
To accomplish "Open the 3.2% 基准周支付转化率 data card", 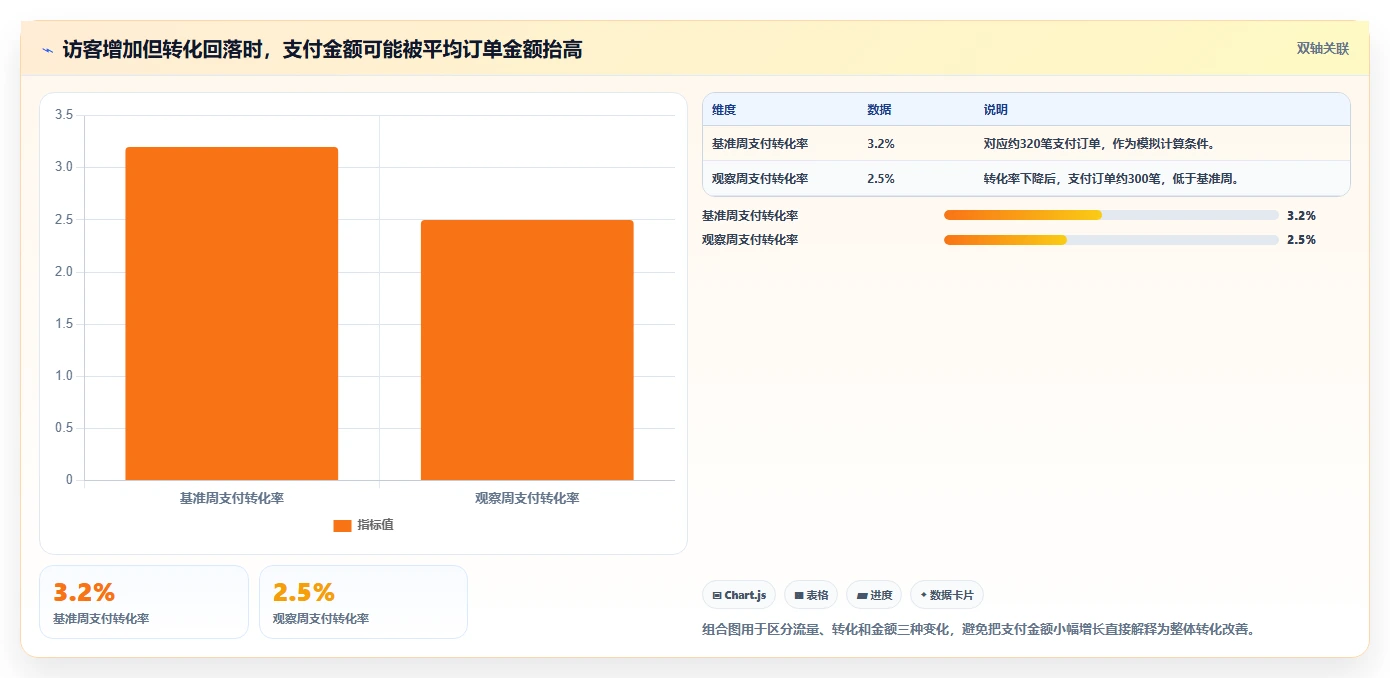I will 144,602.
